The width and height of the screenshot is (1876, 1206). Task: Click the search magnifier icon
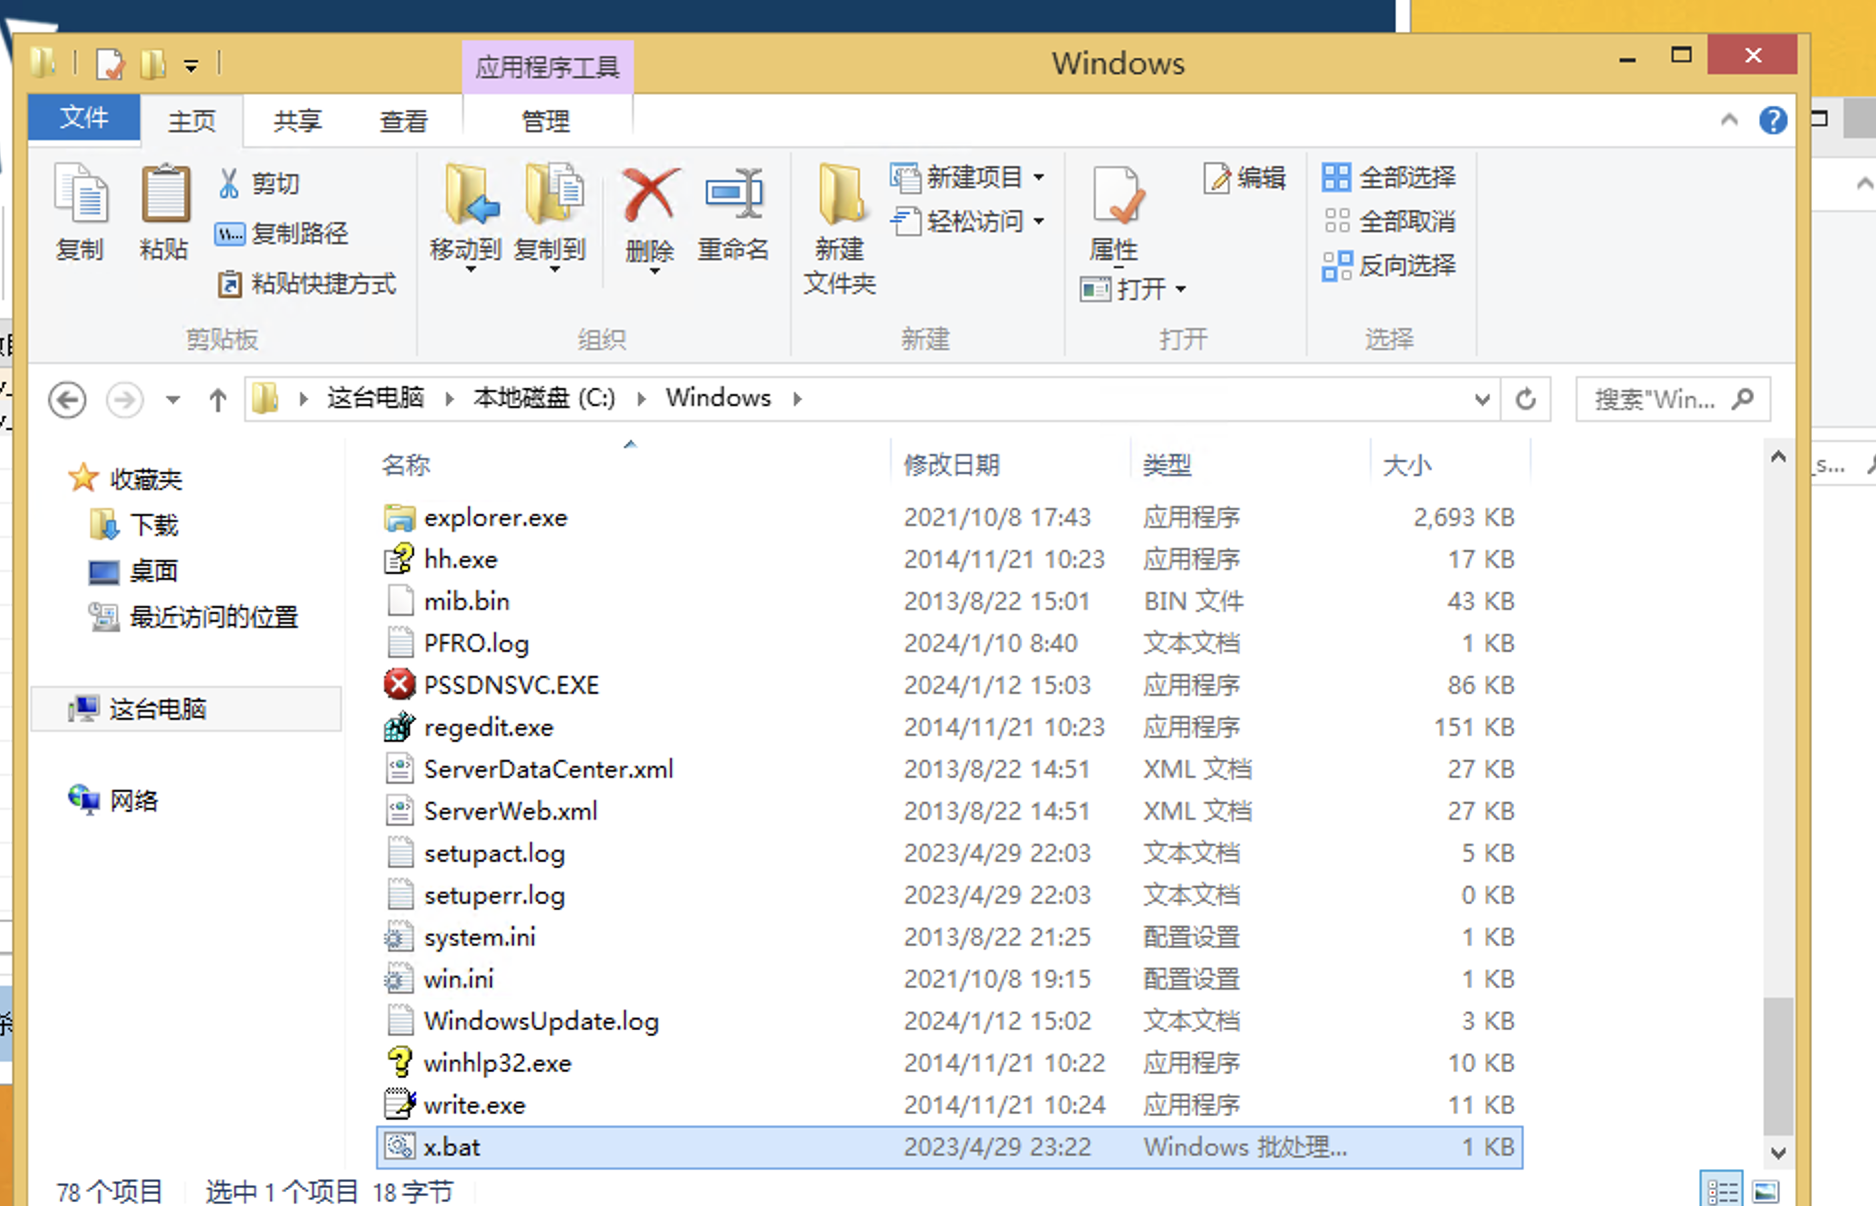pos(1743,399)
